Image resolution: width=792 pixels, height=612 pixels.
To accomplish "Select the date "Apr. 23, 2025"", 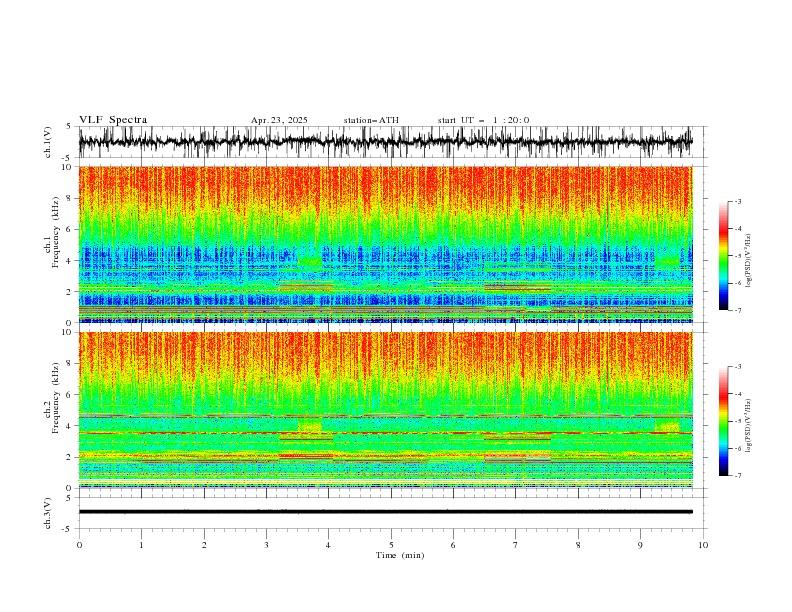I will pyautogui.click(x=279, y=120).
